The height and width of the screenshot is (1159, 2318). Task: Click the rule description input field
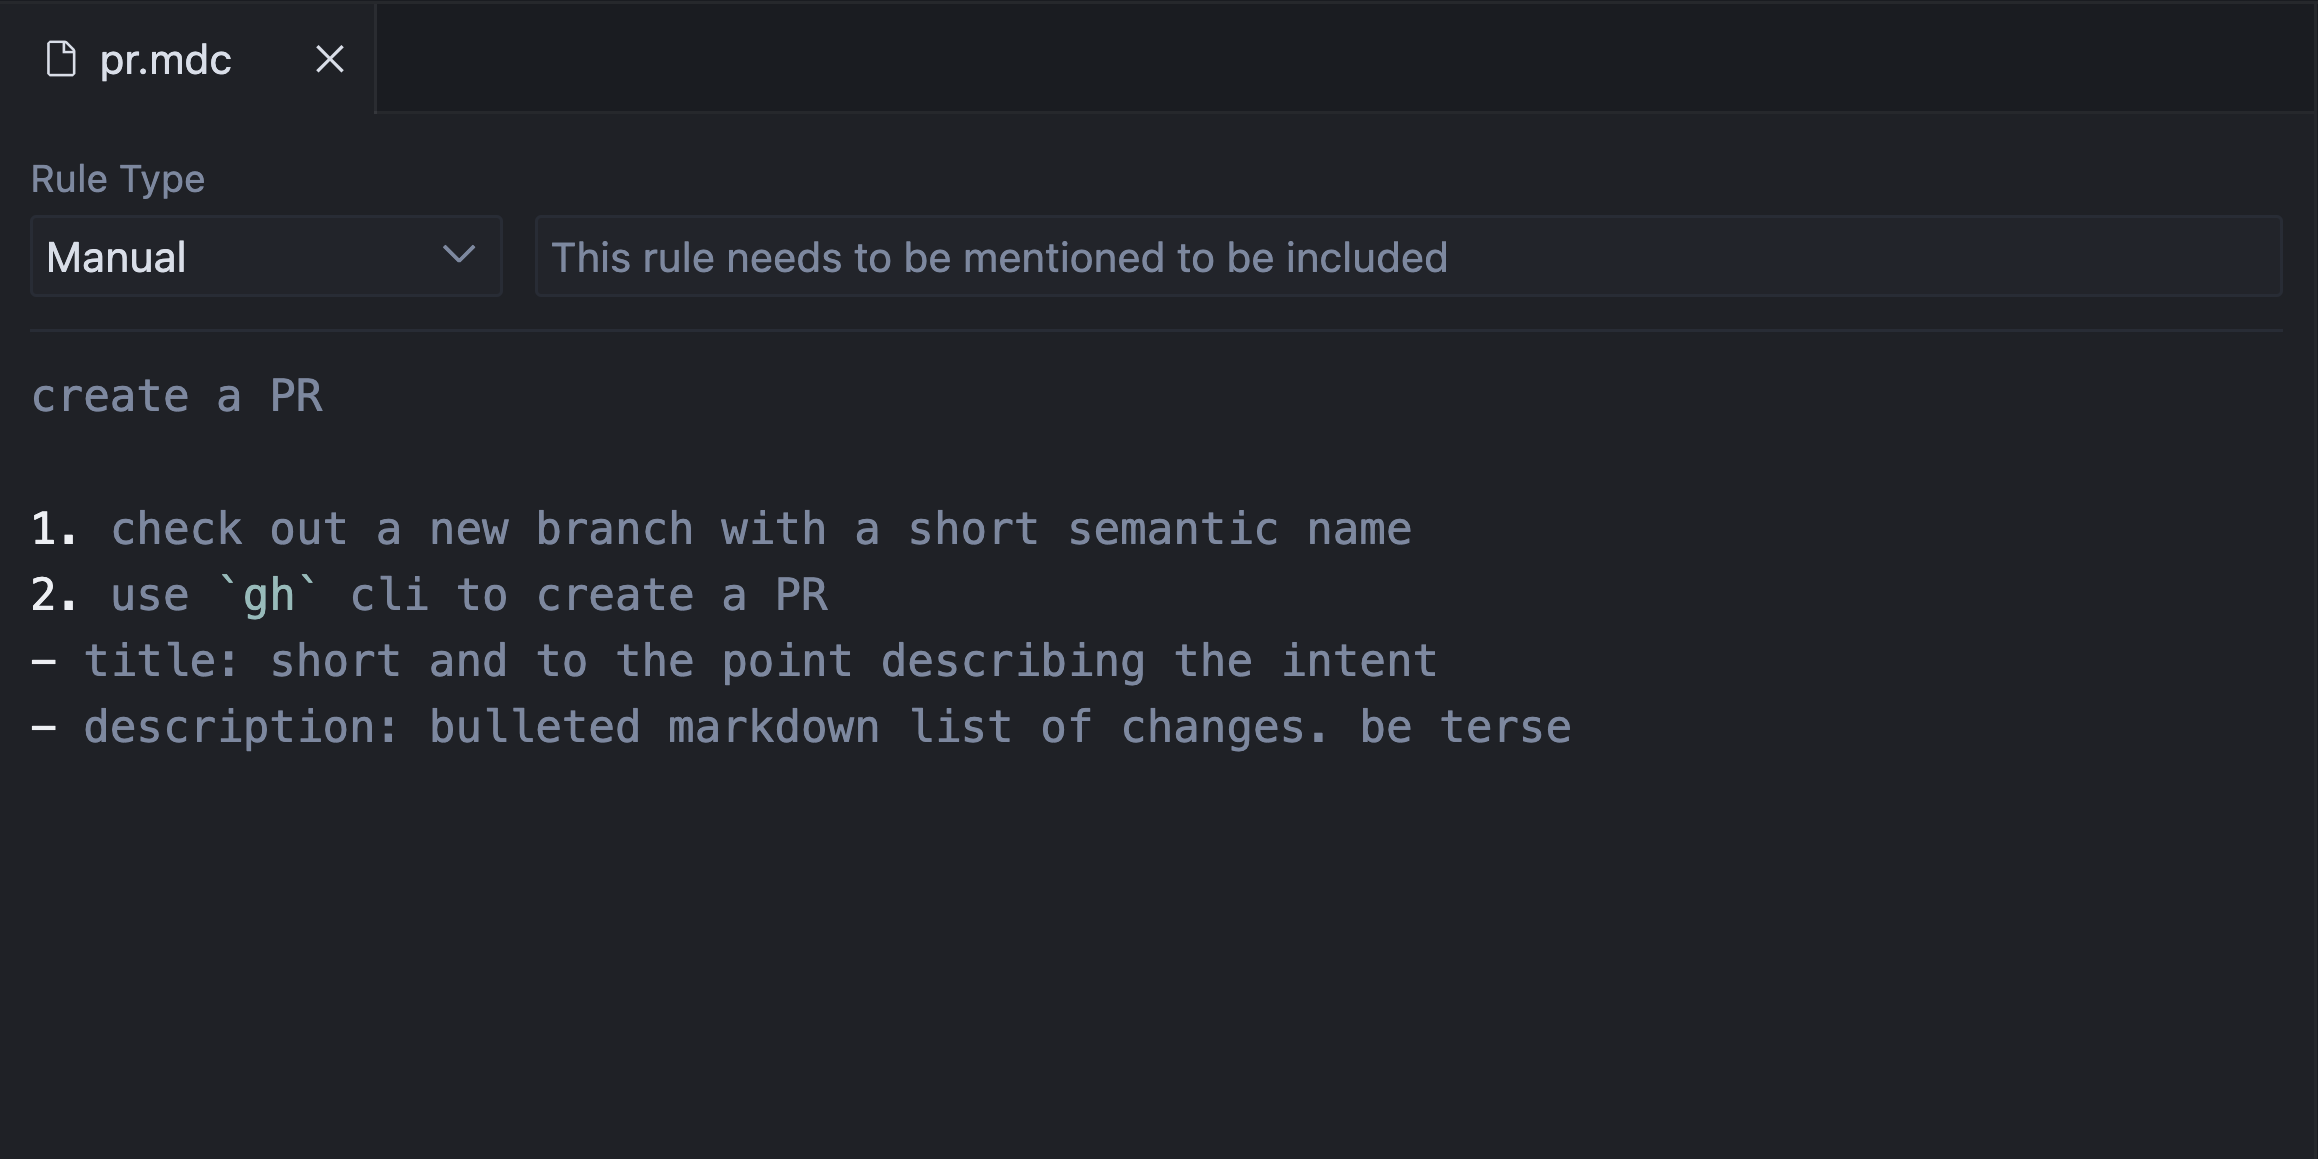coord(1408,257)
